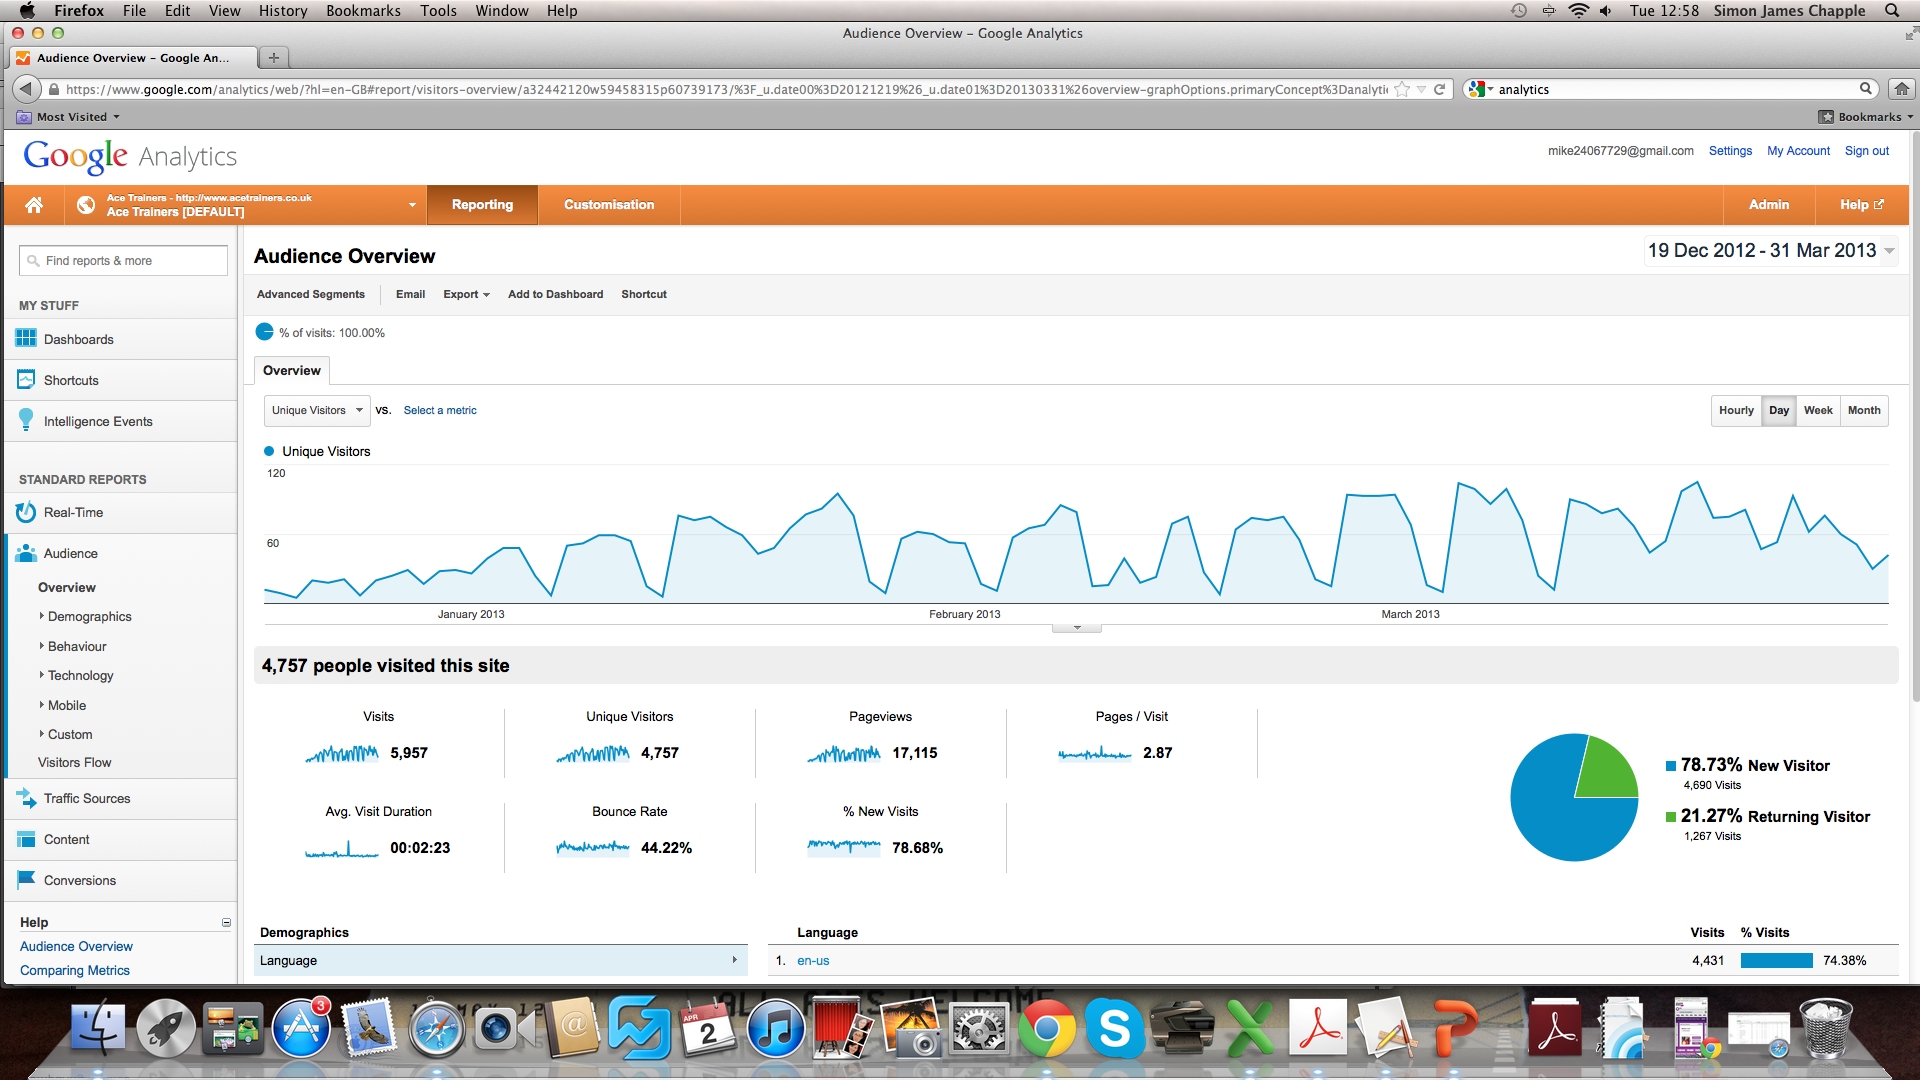
Task: Open the date range picker
Action: [1771, 251]
